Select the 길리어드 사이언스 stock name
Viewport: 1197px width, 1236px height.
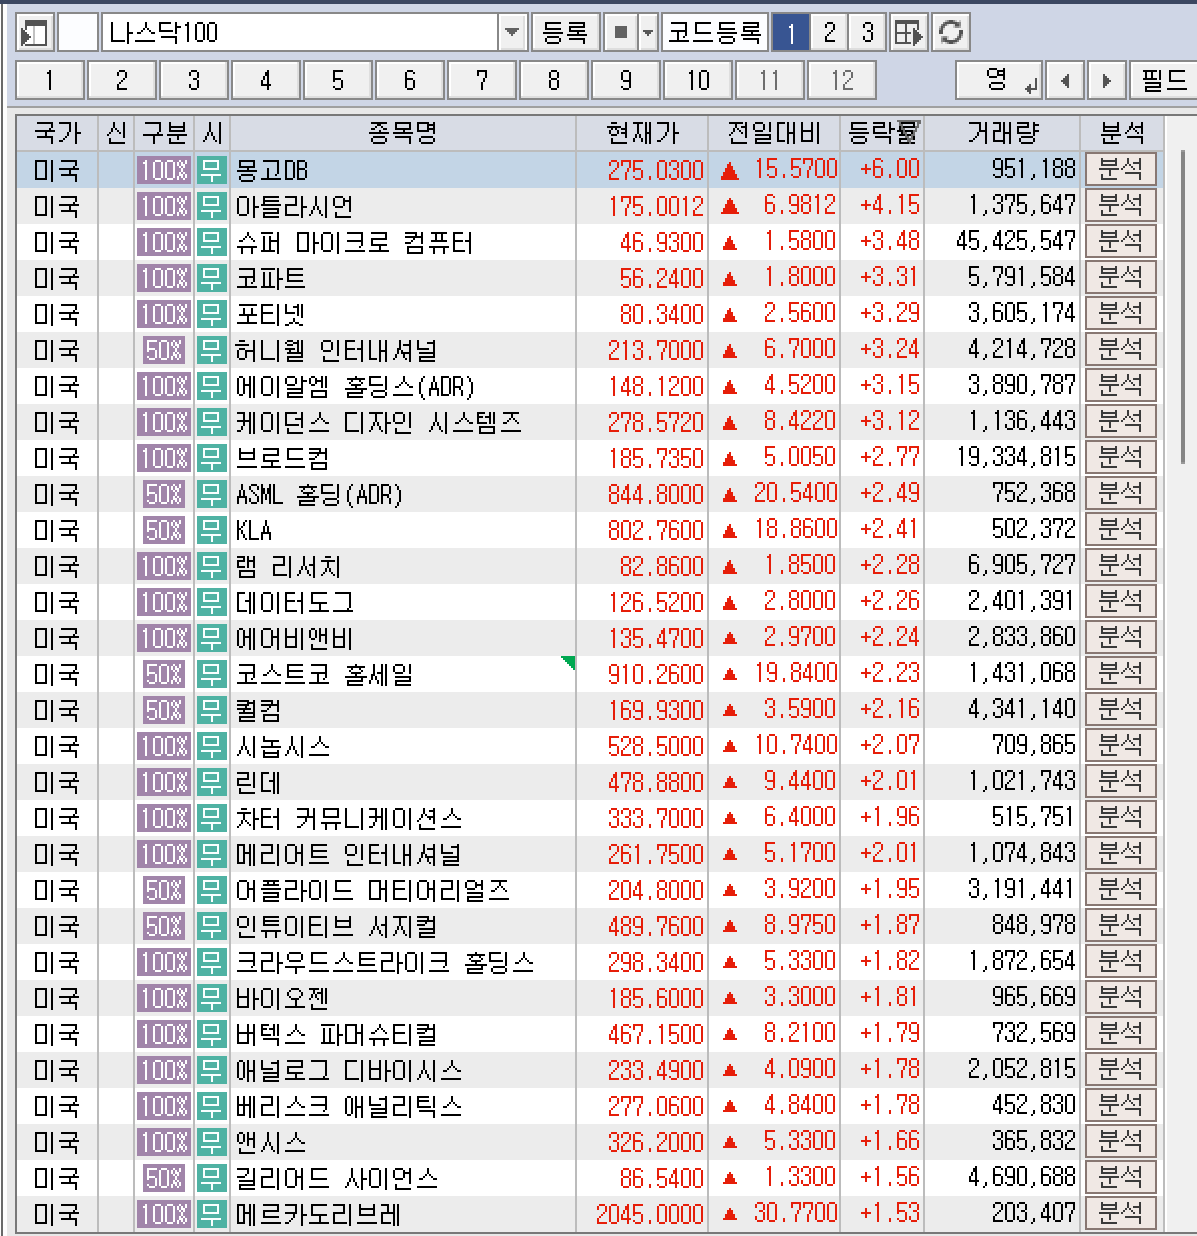(x=336, y=1178)
